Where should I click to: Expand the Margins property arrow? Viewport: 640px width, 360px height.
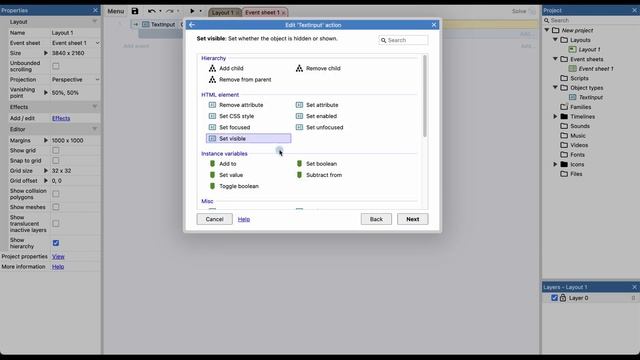46,140
